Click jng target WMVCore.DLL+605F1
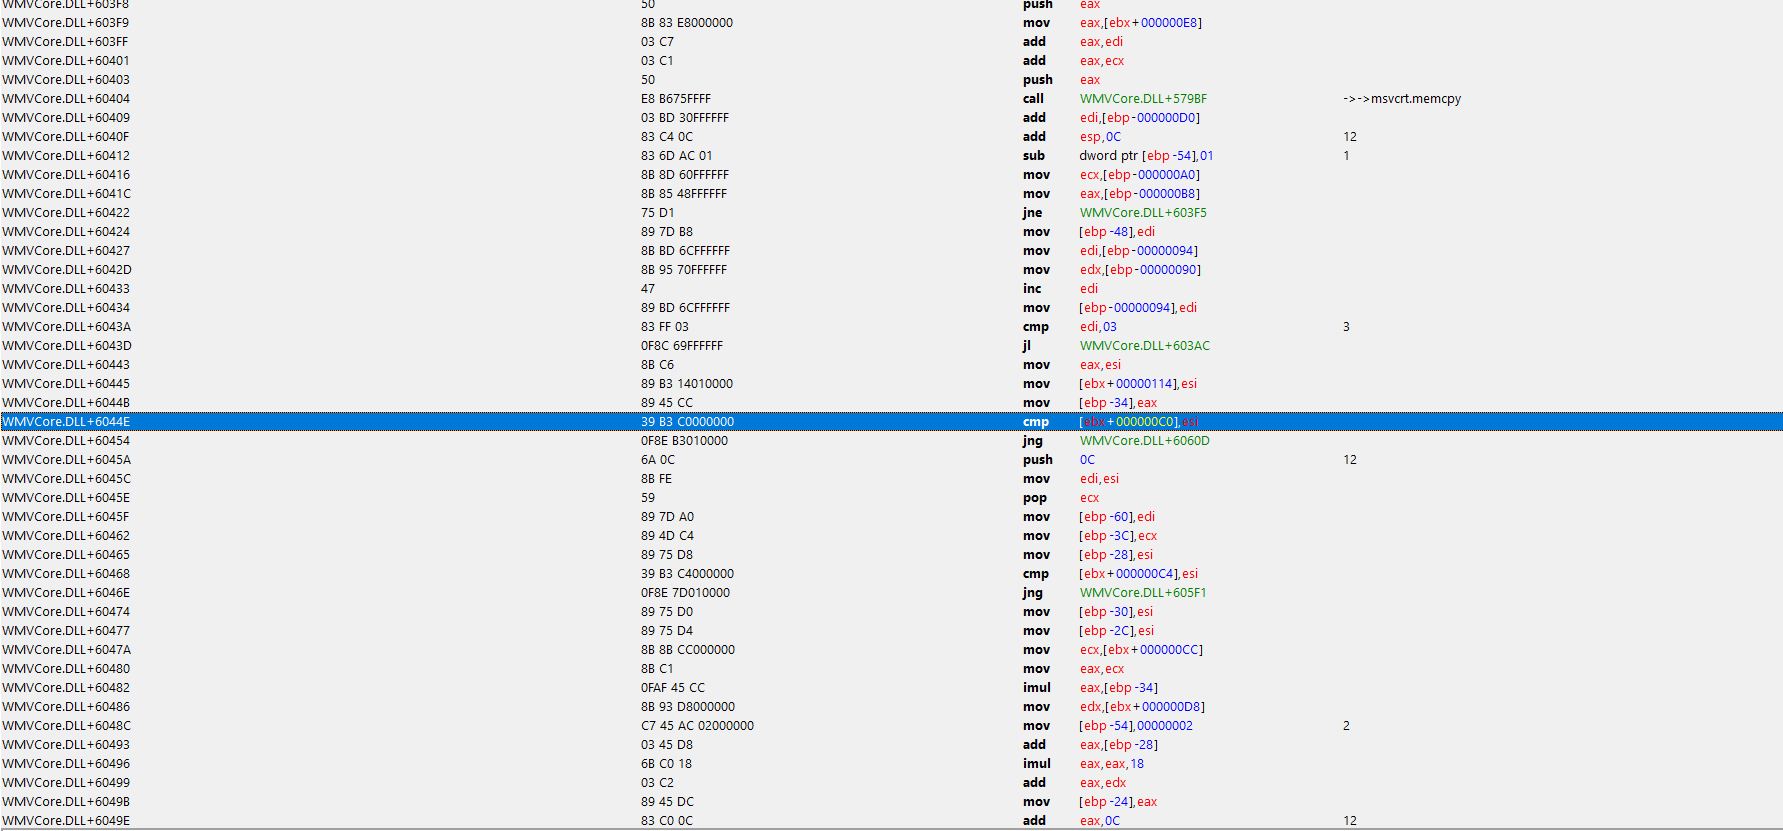The height and width of the screenshot is (831, 1783). click(1143, 593)
